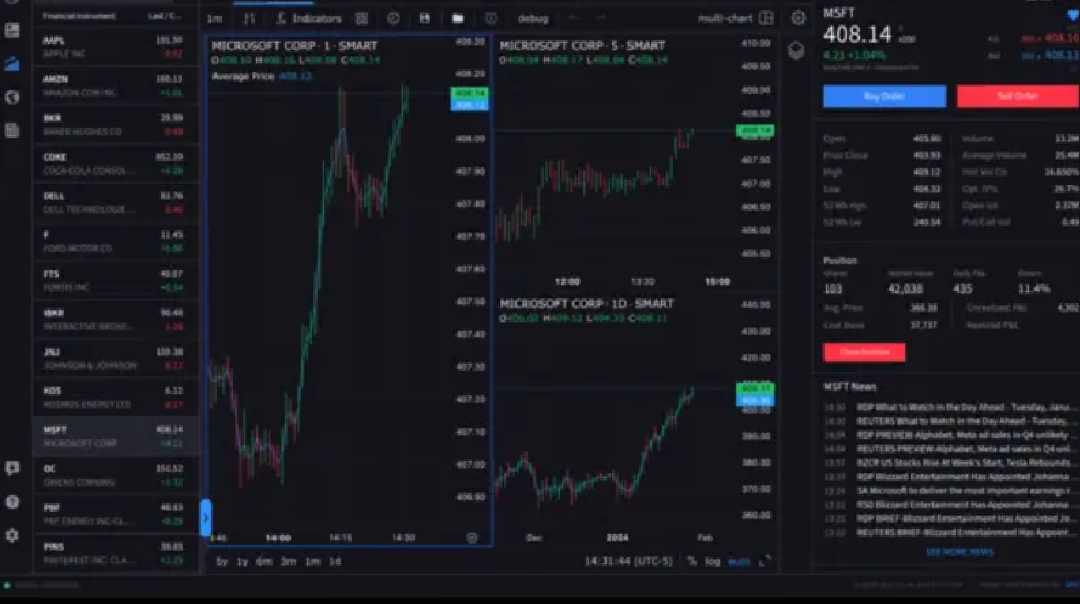This screenshot has height=604, width=1080.
Task: Click the object tree layers icon
Action: [796, 50]
